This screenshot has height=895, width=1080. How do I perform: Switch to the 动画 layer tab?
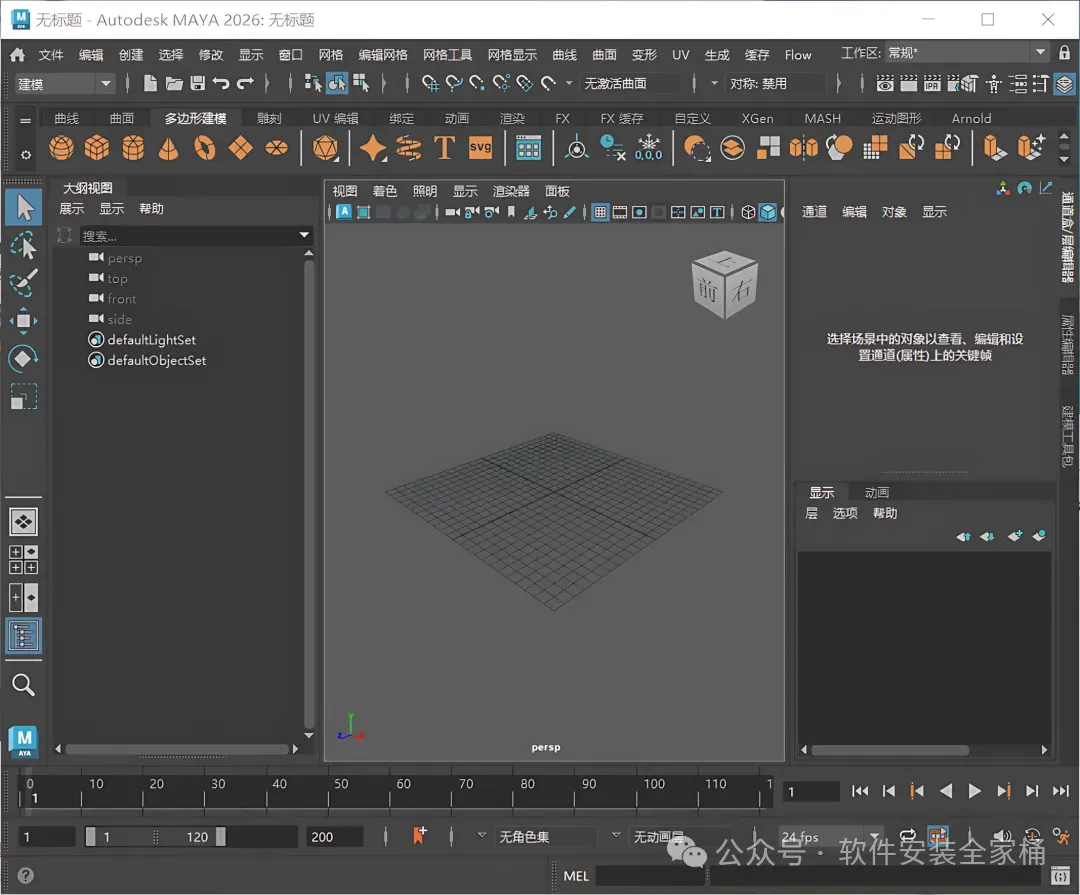point(876,492)
